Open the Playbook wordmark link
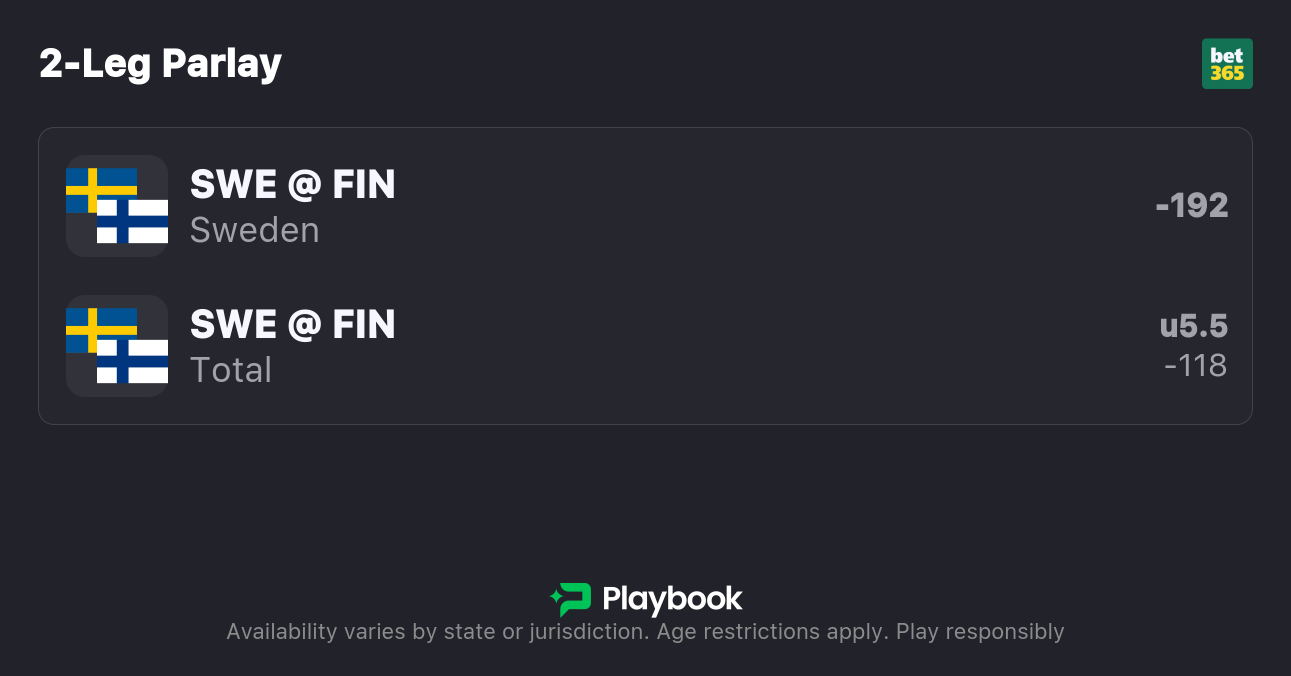The width and height of the screenshot is (1291, 676). (x=672, y=599)
